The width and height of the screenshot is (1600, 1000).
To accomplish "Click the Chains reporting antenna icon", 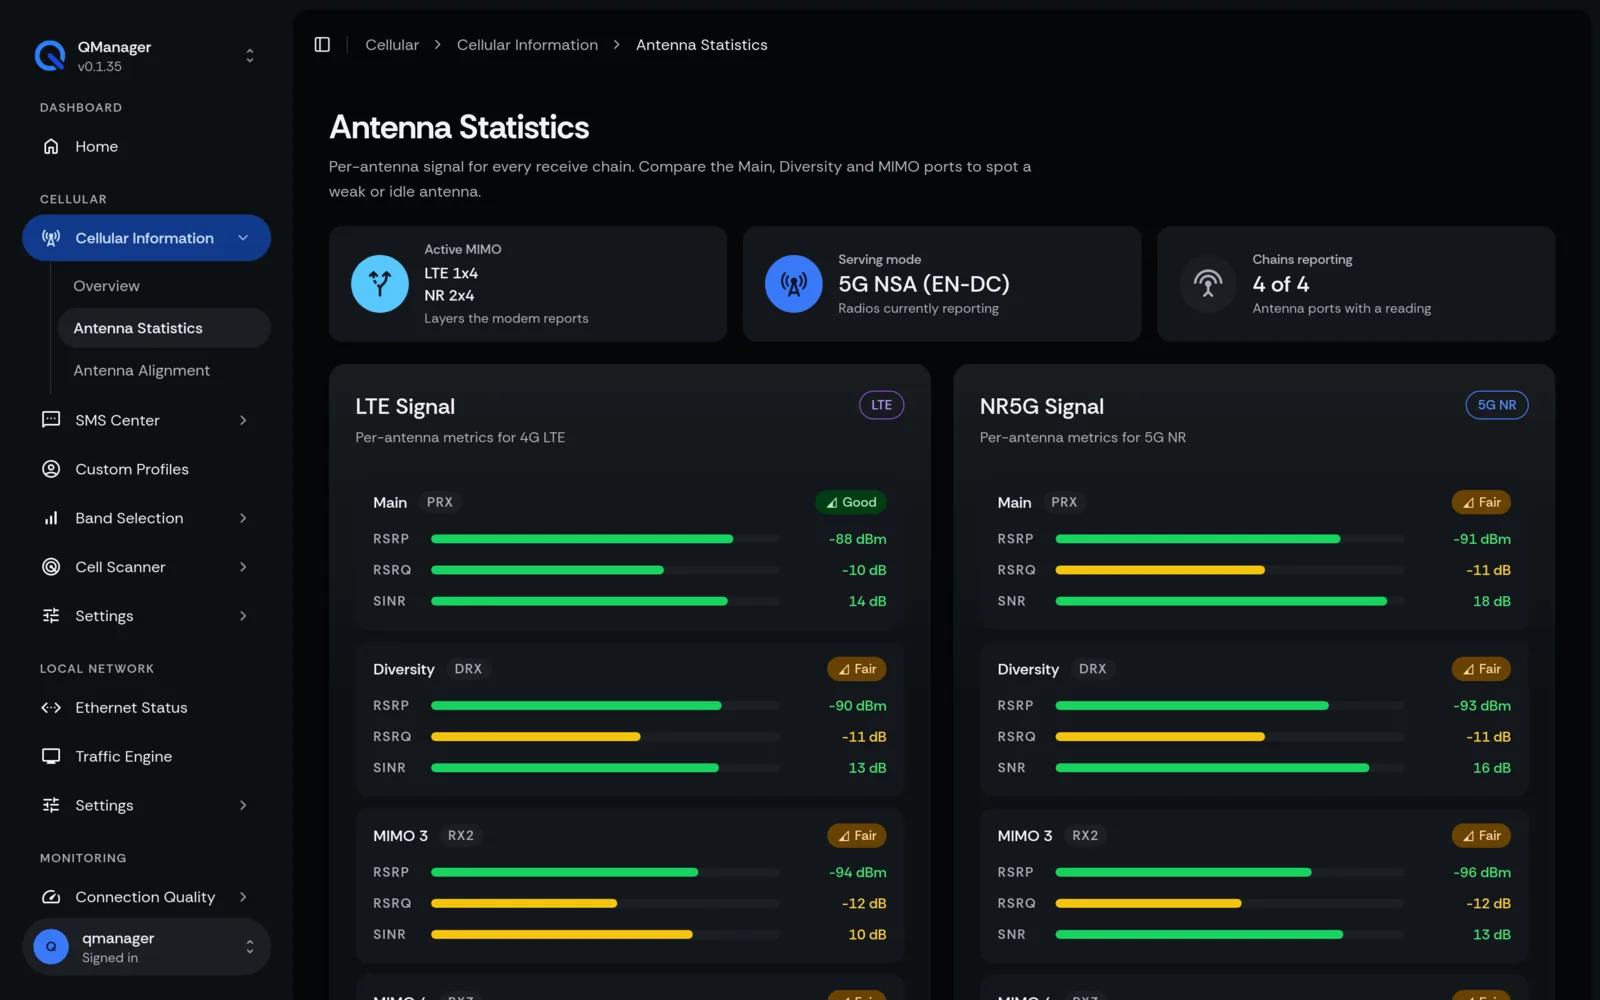I will click(x=1208, y=284).
